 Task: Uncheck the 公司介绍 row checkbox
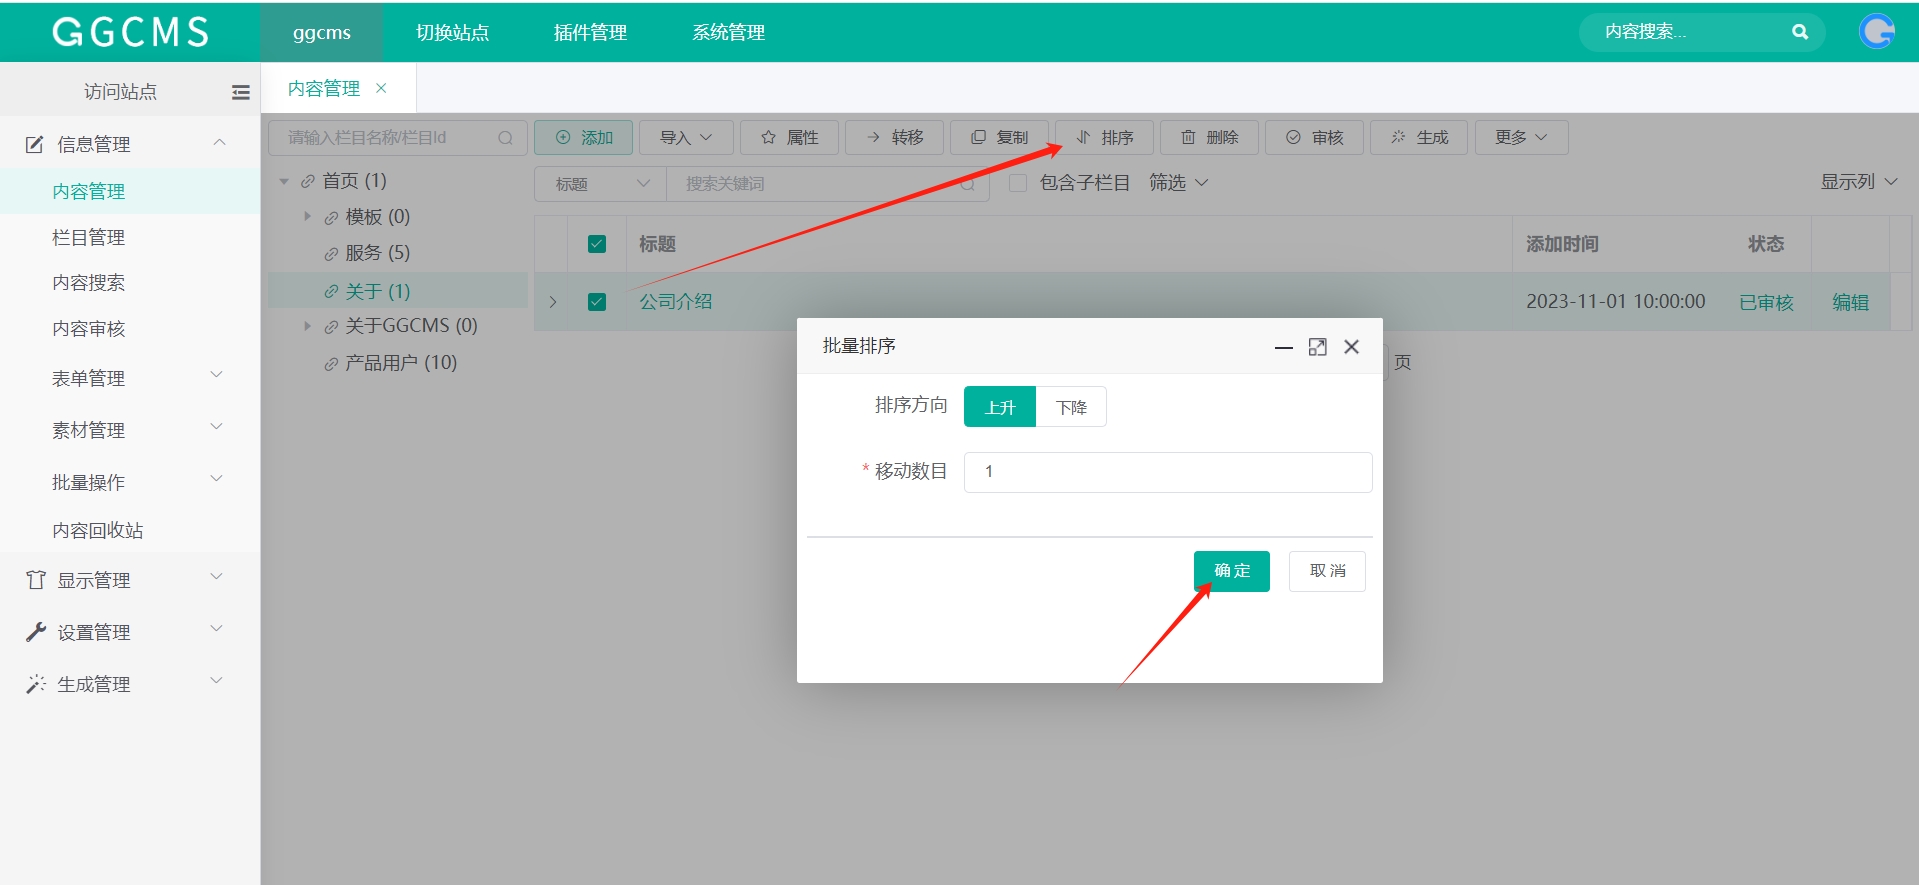coord(597,302)
